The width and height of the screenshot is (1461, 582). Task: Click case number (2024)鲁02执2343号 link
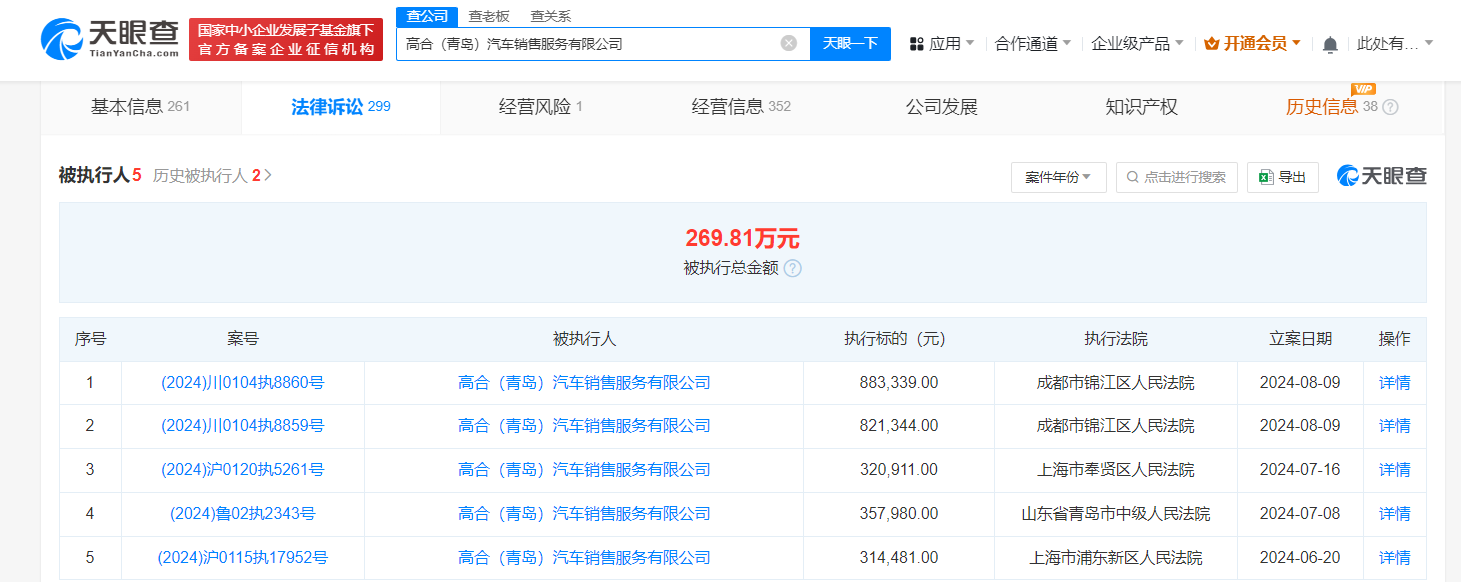coord(242,513)
